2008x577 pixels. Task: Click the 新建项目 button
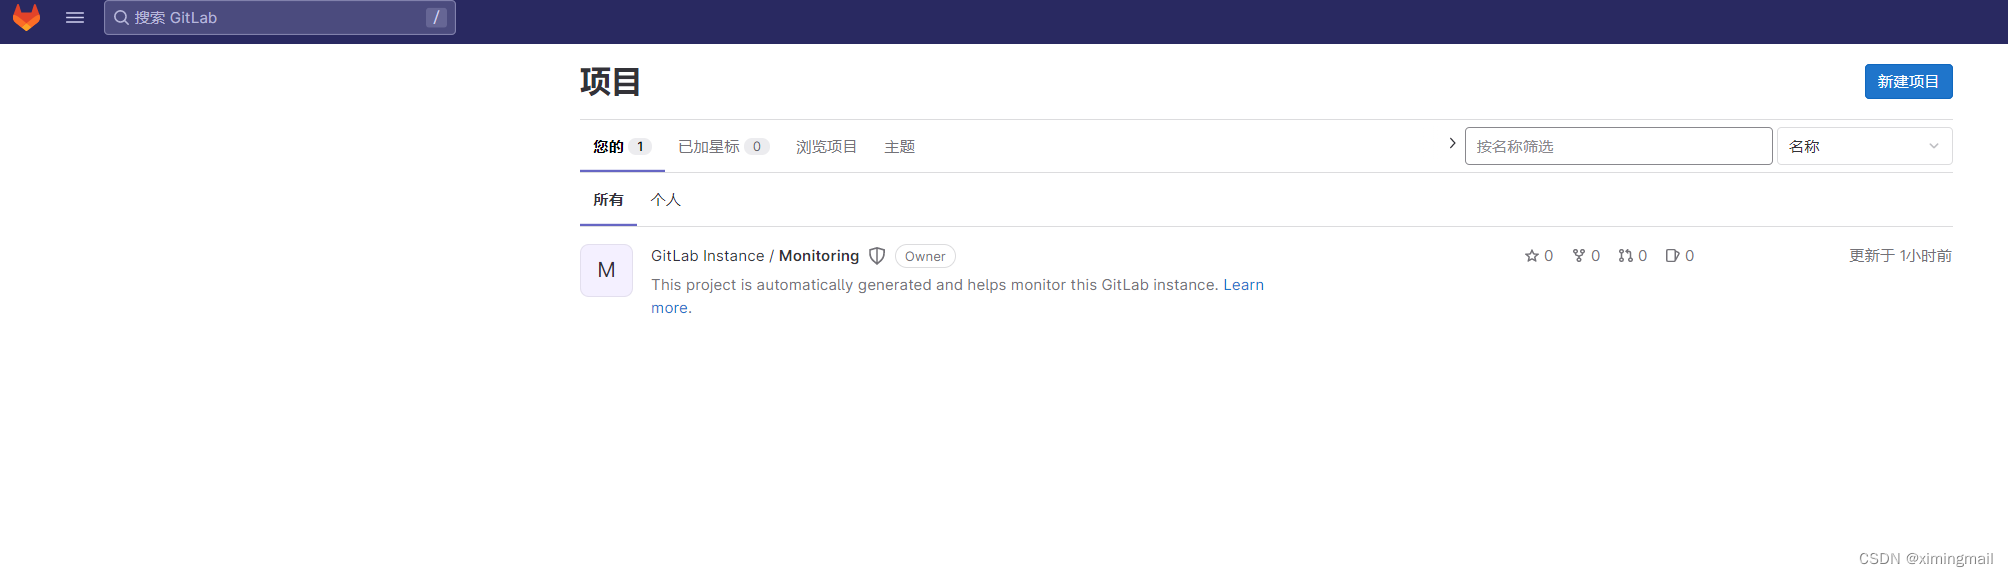(1908, 81)
